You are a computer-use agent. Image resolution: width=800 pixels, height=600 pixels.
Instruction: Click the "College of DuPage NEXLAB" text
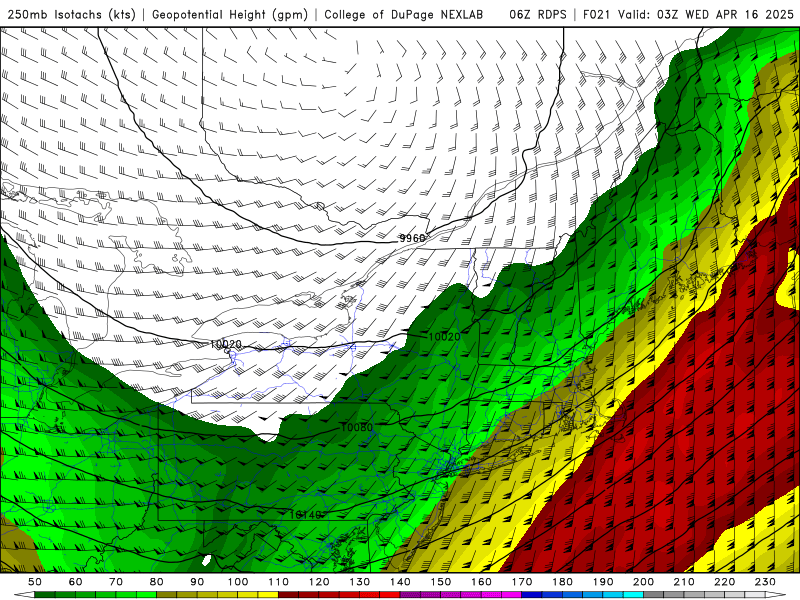404,14
